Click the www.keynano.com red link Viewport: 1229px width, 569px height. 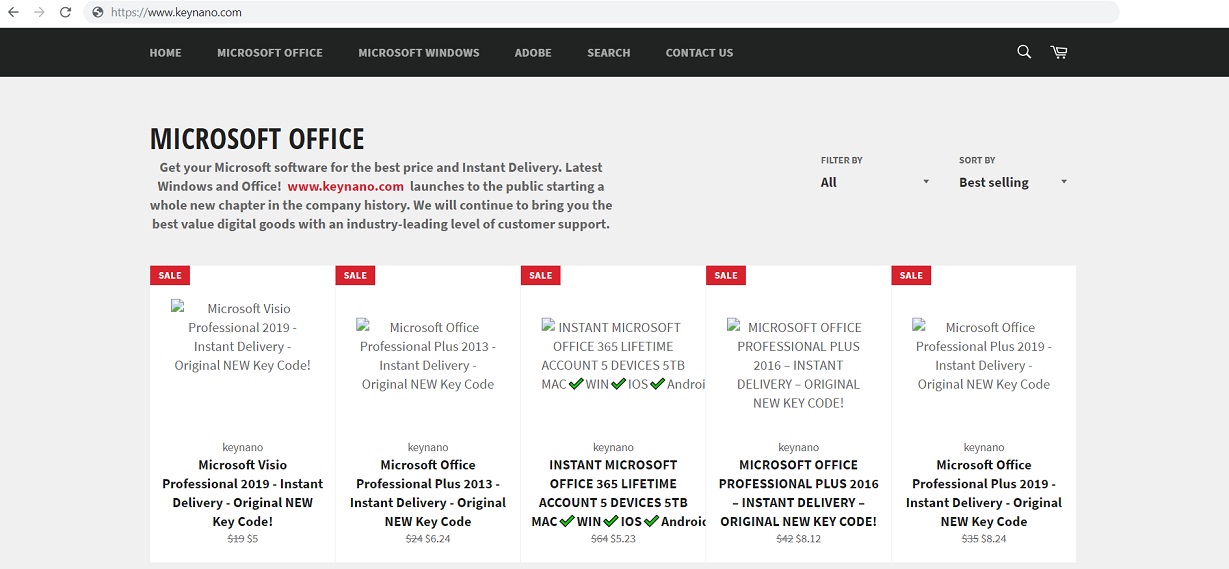click(346, 186)
